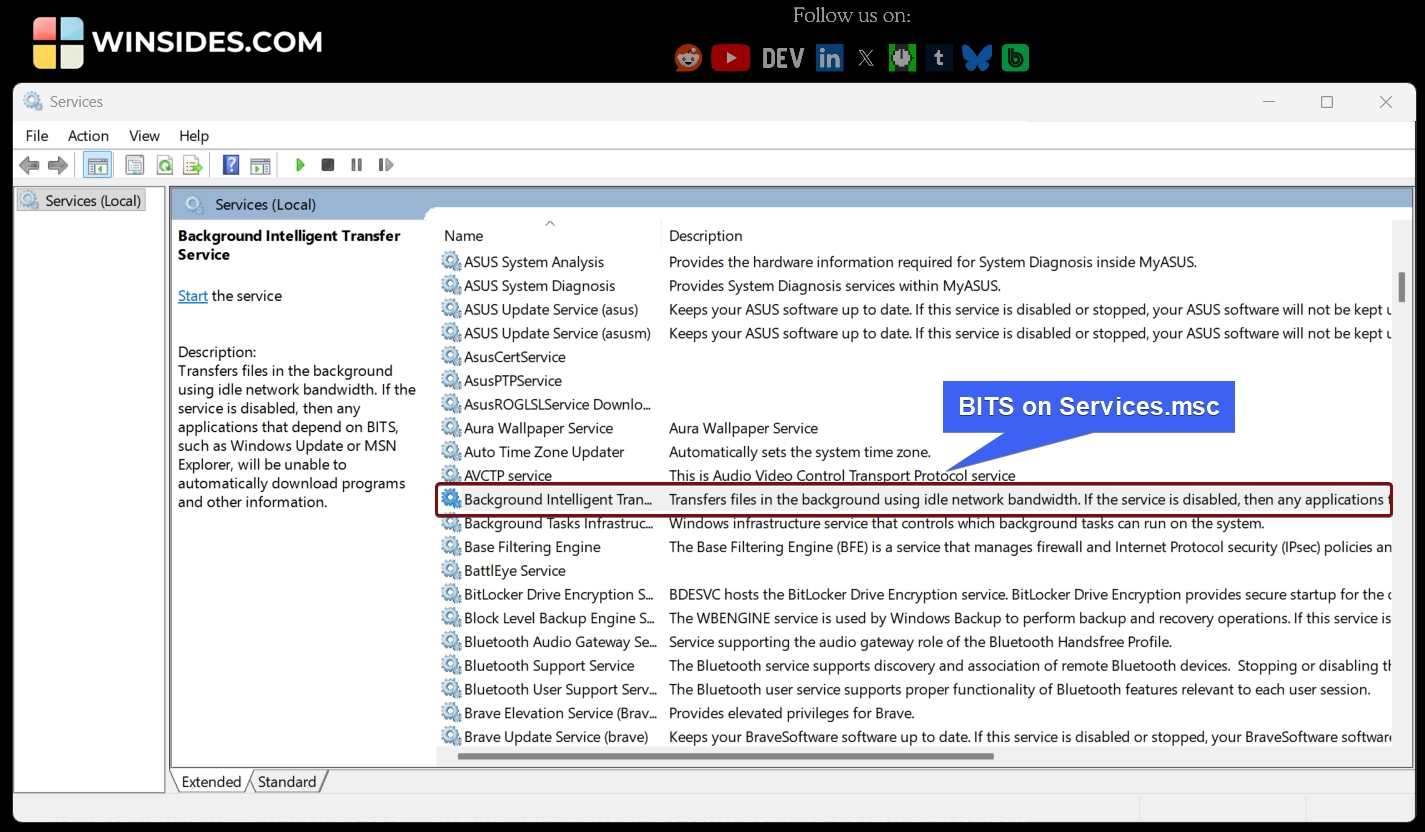The image size is (1425, 832).
Task: Toggle the Show/Hide Action Pane icon
Action: [x=260, y=165]
